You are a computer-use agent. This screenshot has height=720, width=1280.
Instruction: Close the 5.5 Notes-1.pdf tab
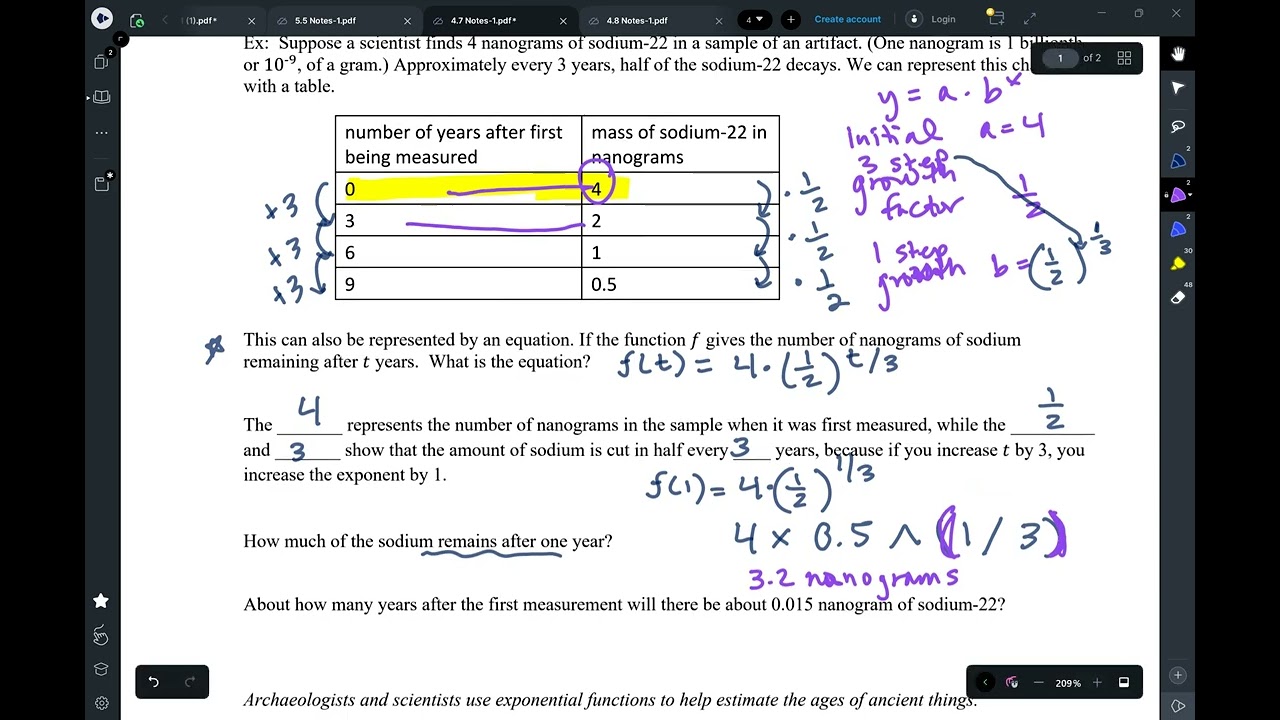[407, 21]
